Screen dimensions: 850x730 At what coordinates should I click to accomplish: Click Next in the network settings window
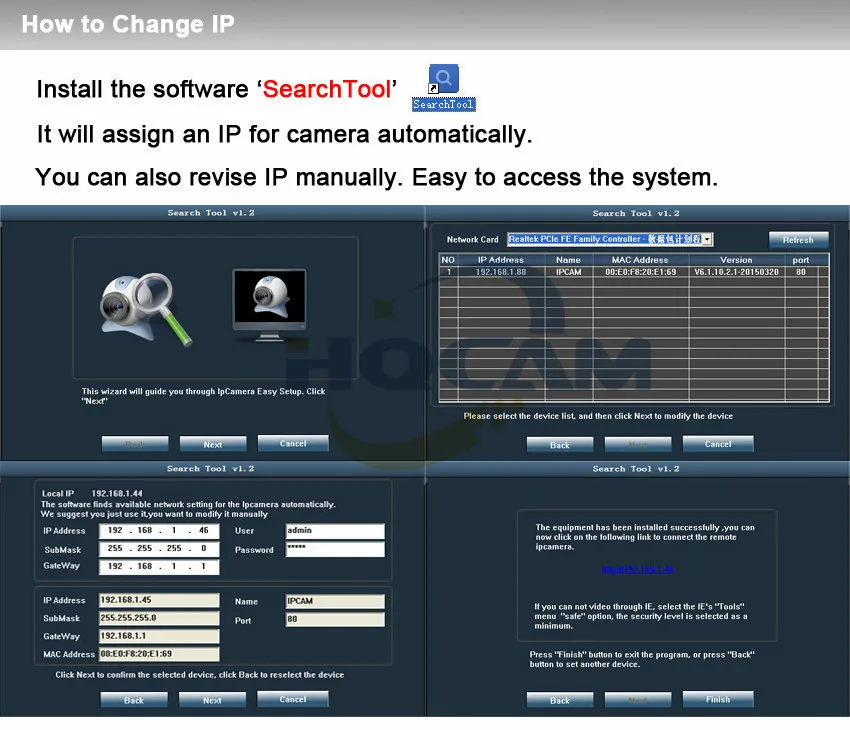tap(212, 700)
